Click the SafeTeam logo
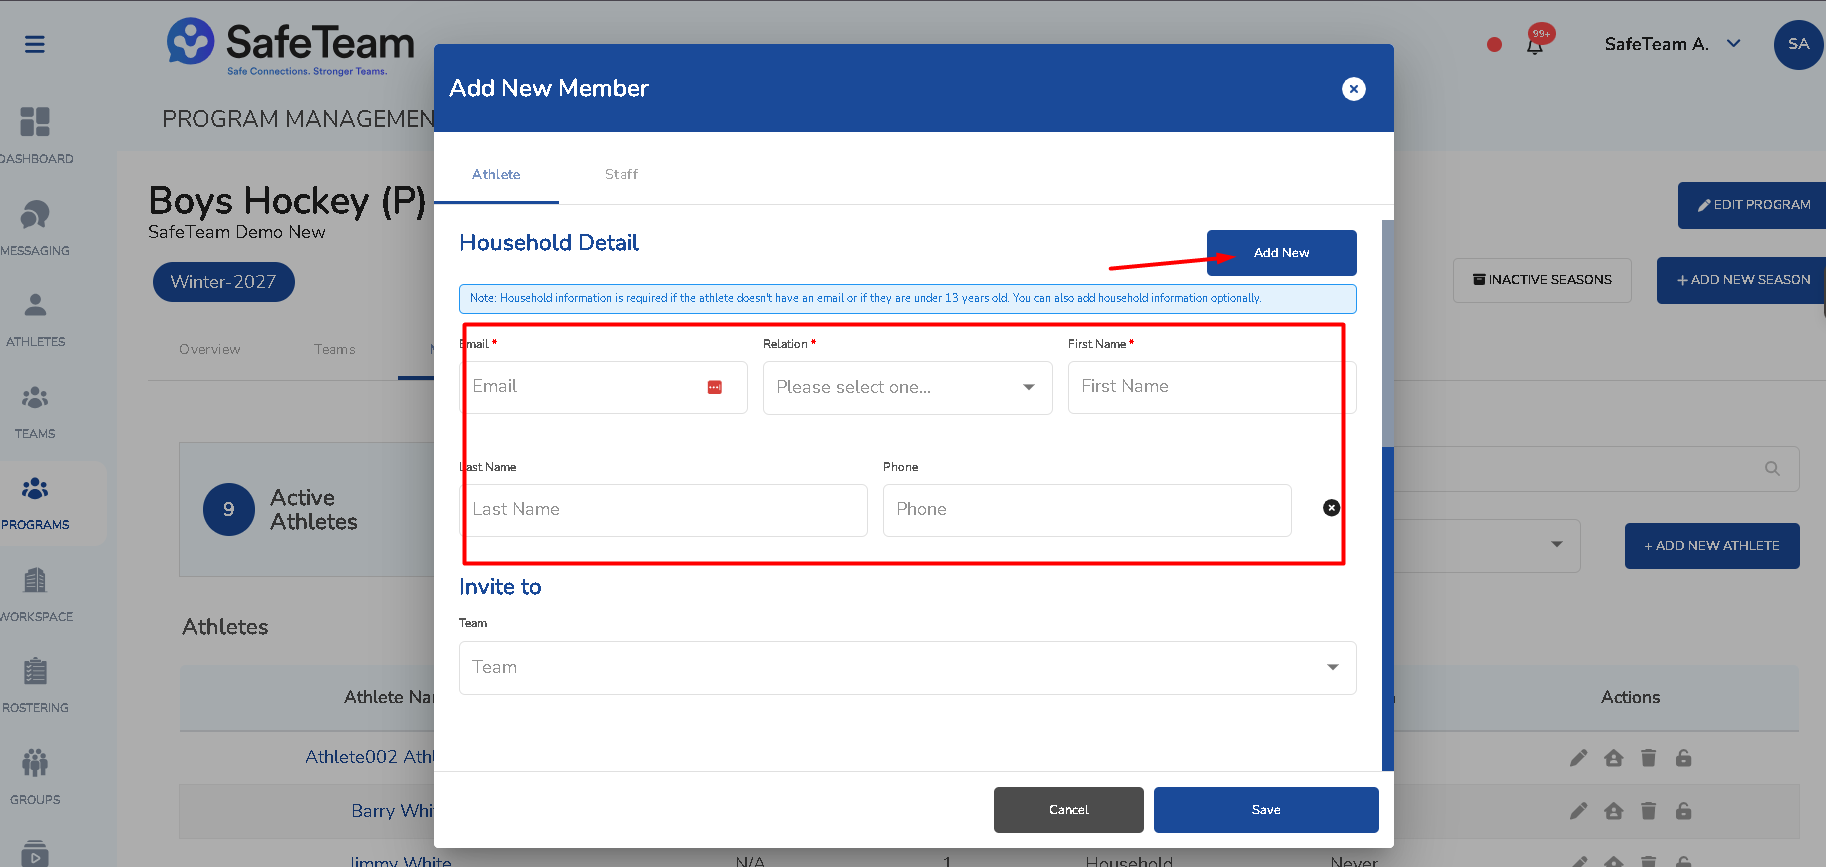This screenshot has height=867, width=1826. click(x=290, y=46)
